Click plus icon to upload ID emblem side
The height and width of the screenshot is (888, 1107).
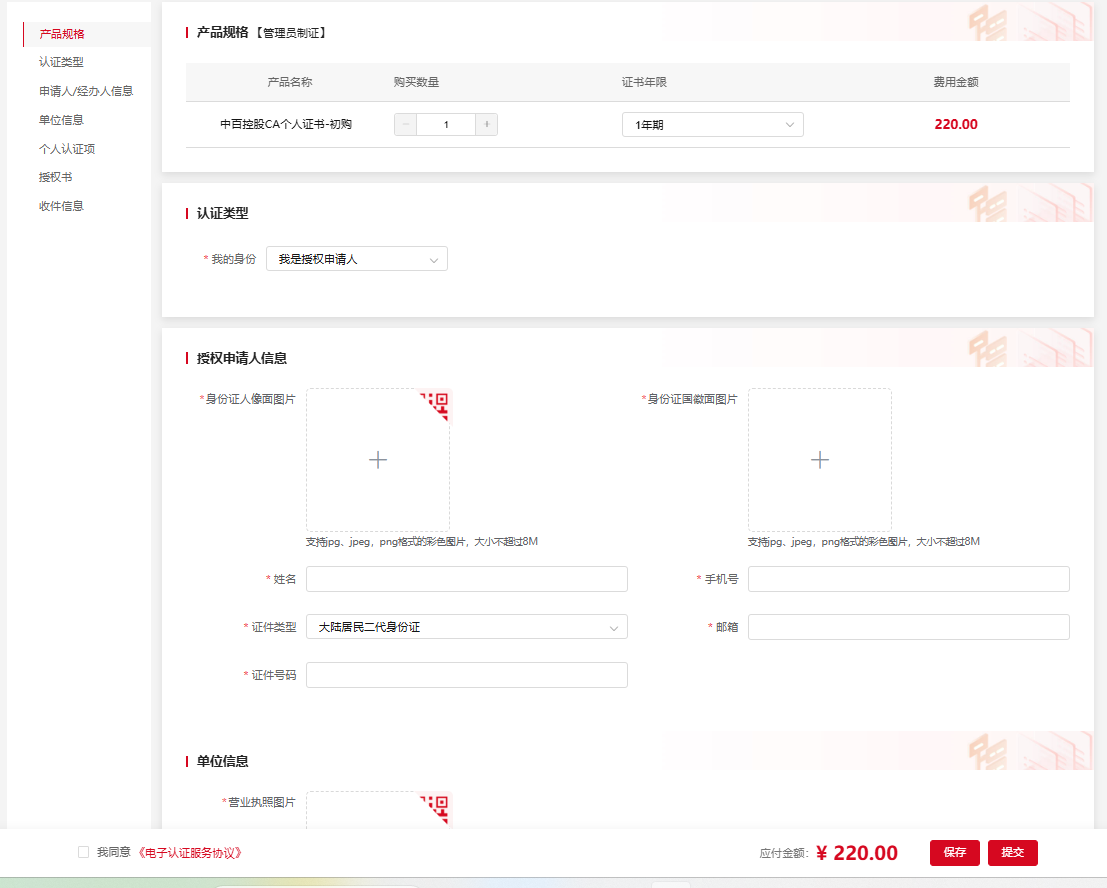[x=820, y=460]
